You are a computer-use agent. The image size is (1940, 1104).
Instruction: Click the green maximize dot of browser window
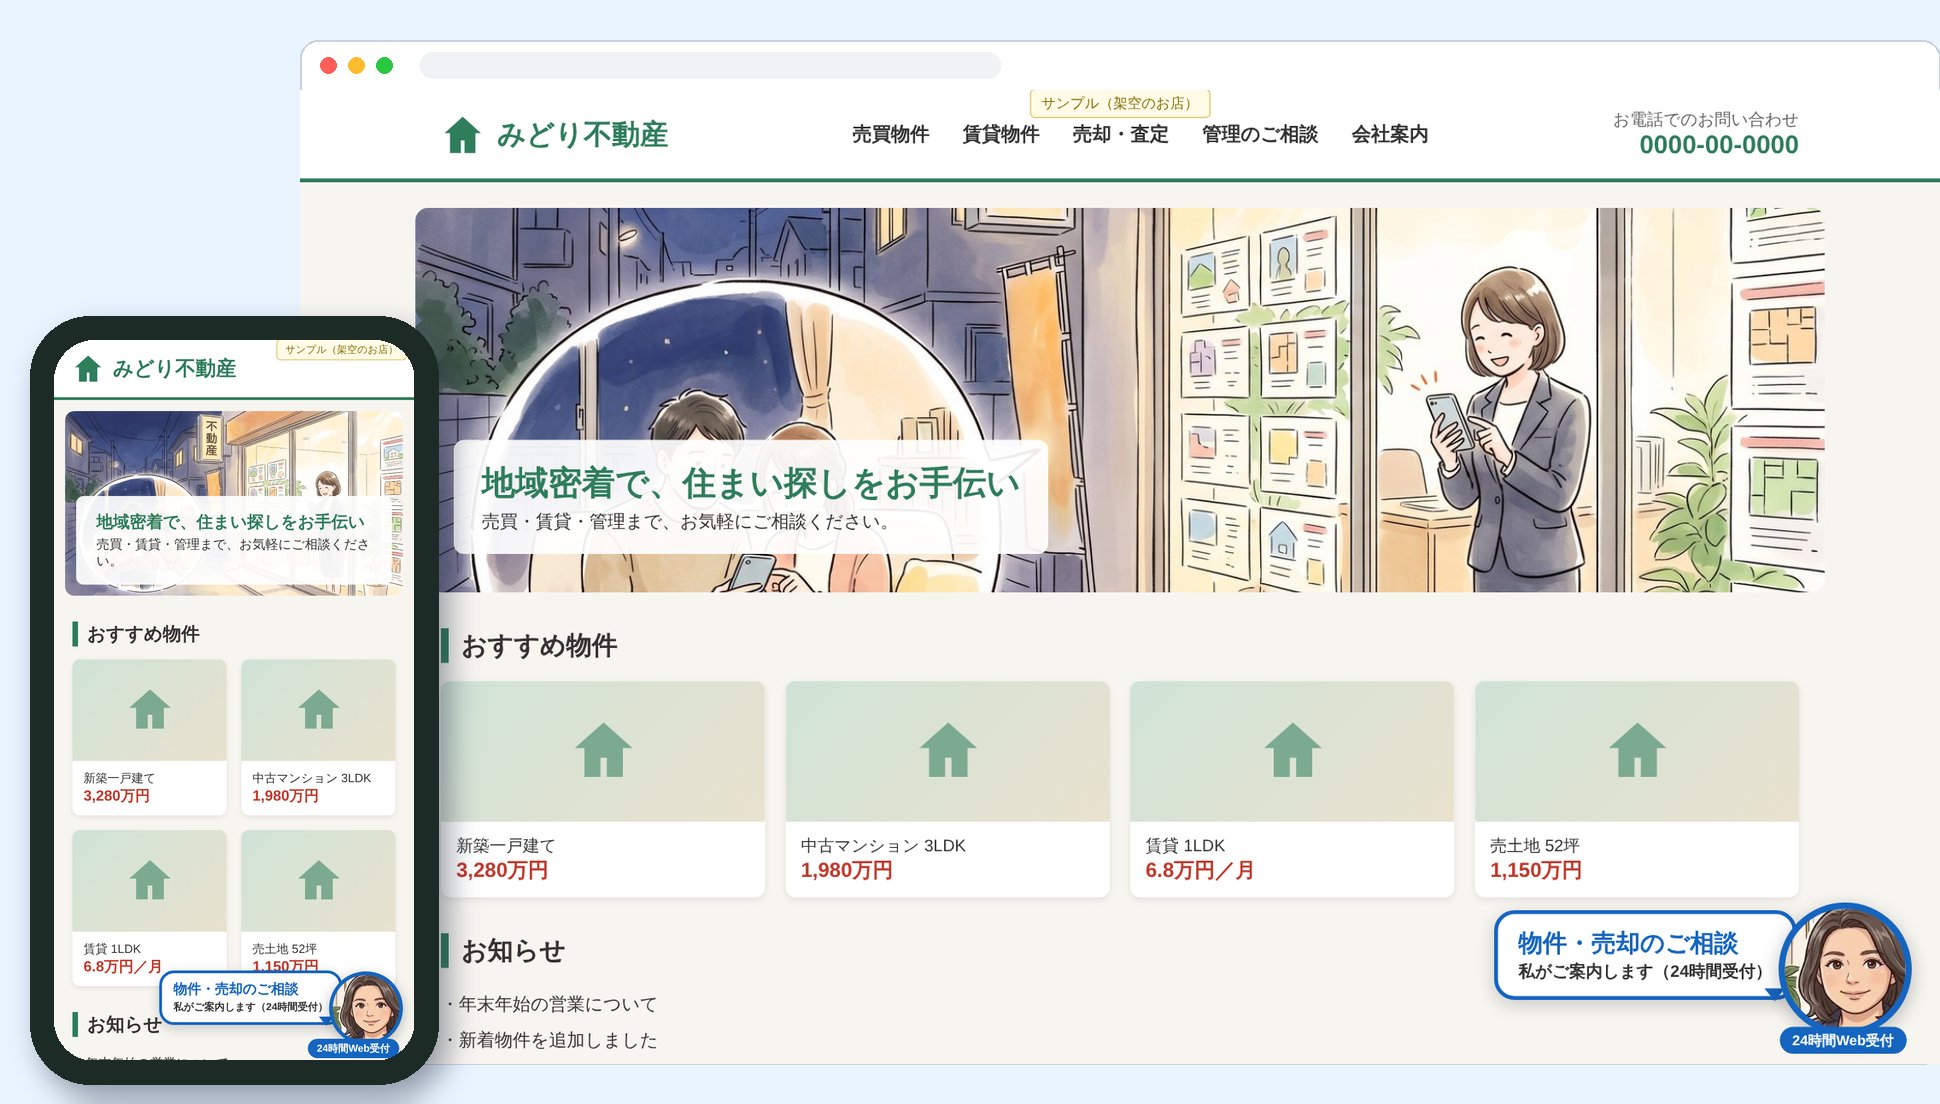tap(384, 65)
